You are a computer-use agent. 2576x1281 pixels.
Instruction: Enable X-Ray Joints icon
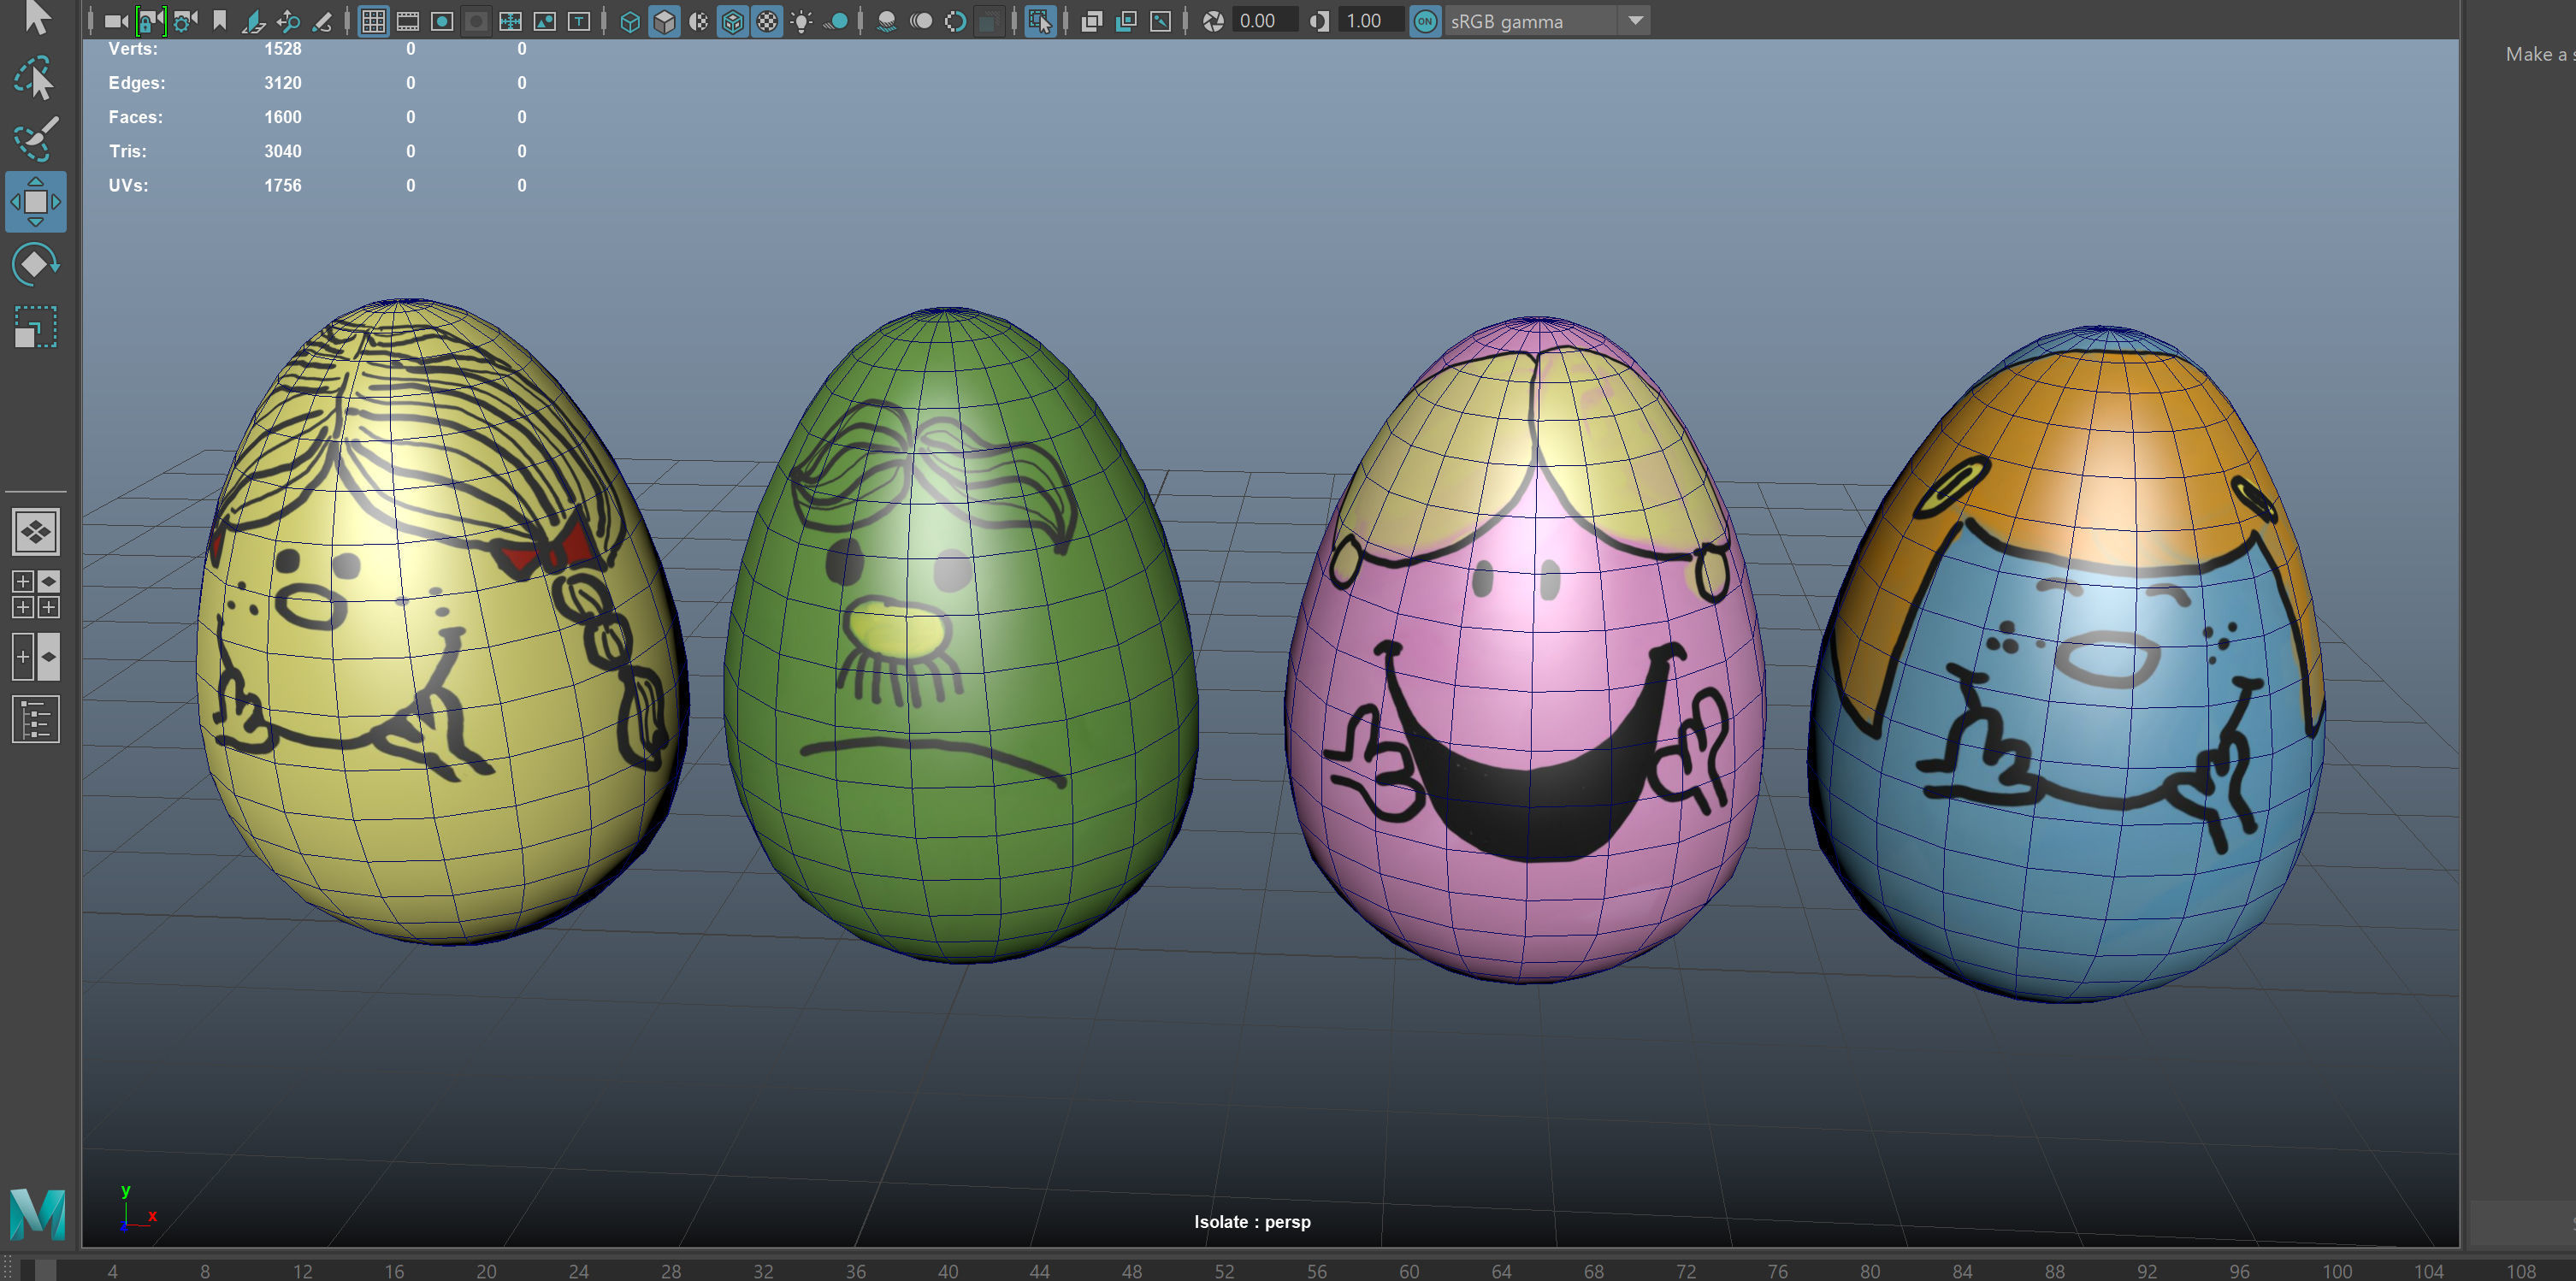(1160, 21)
